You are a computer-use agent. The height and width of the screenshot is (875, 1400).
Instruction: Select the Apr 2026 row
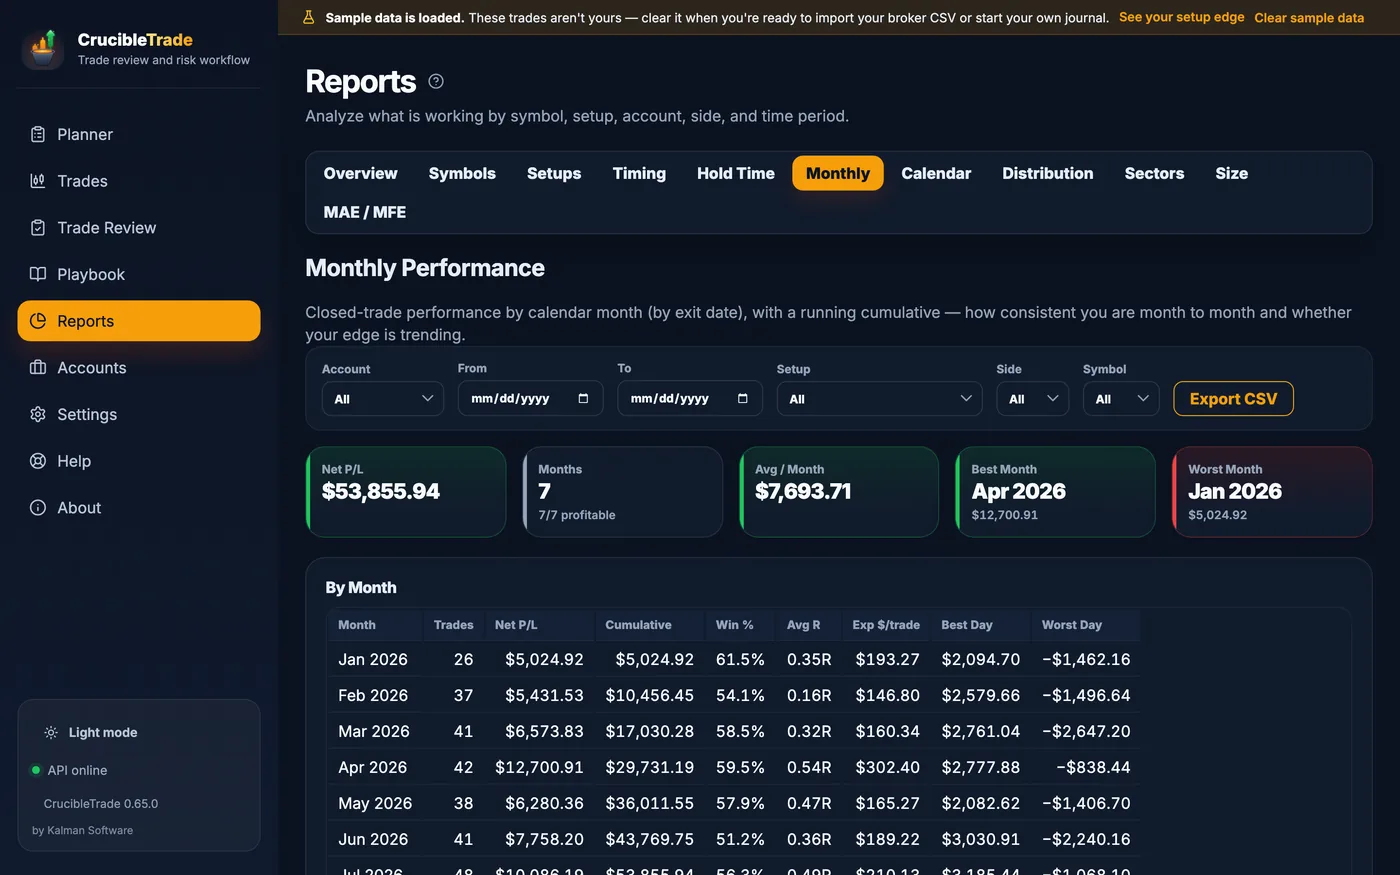pos(734,768)
